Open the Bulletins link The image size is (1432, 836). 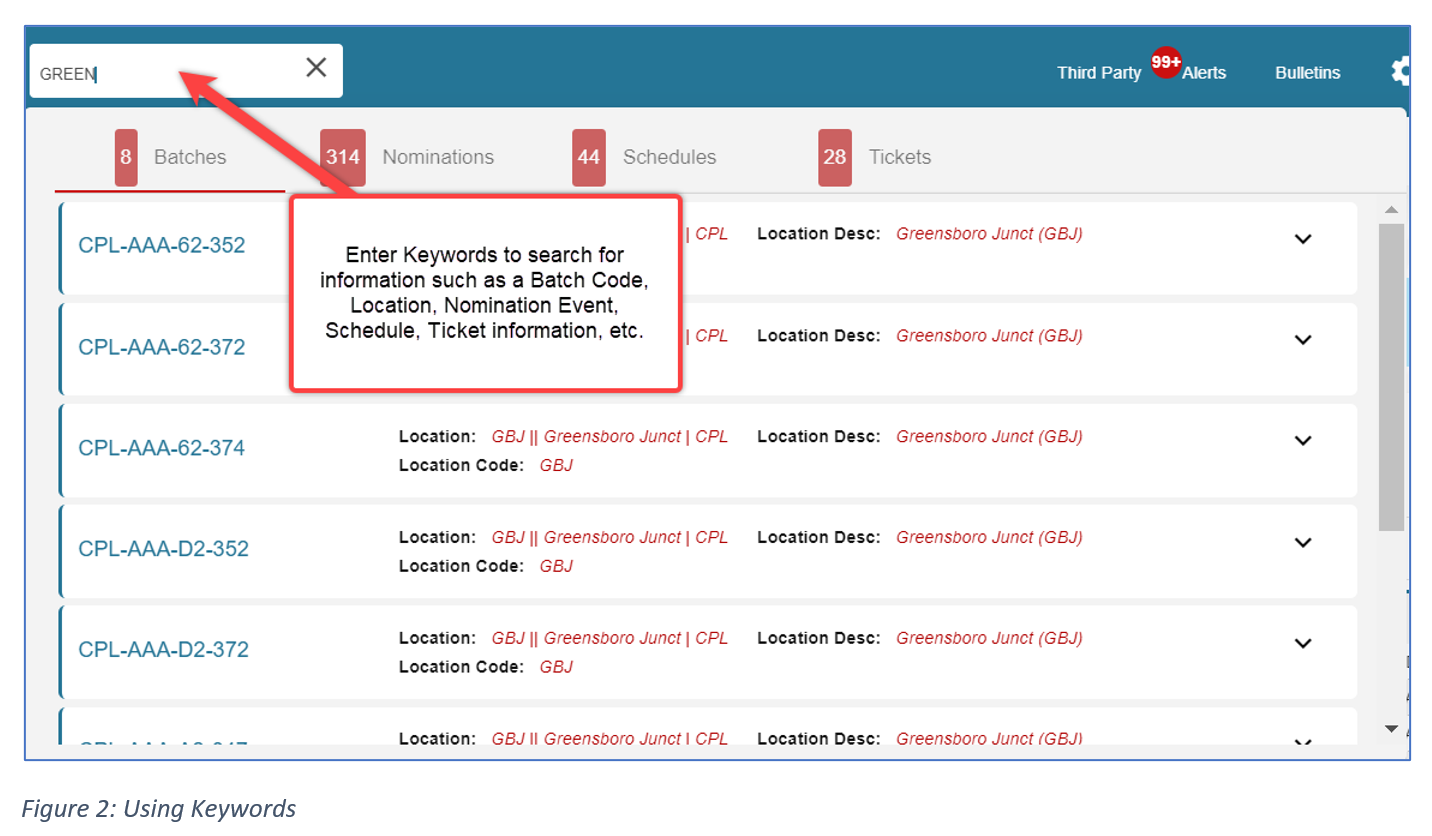(1307, 73)
